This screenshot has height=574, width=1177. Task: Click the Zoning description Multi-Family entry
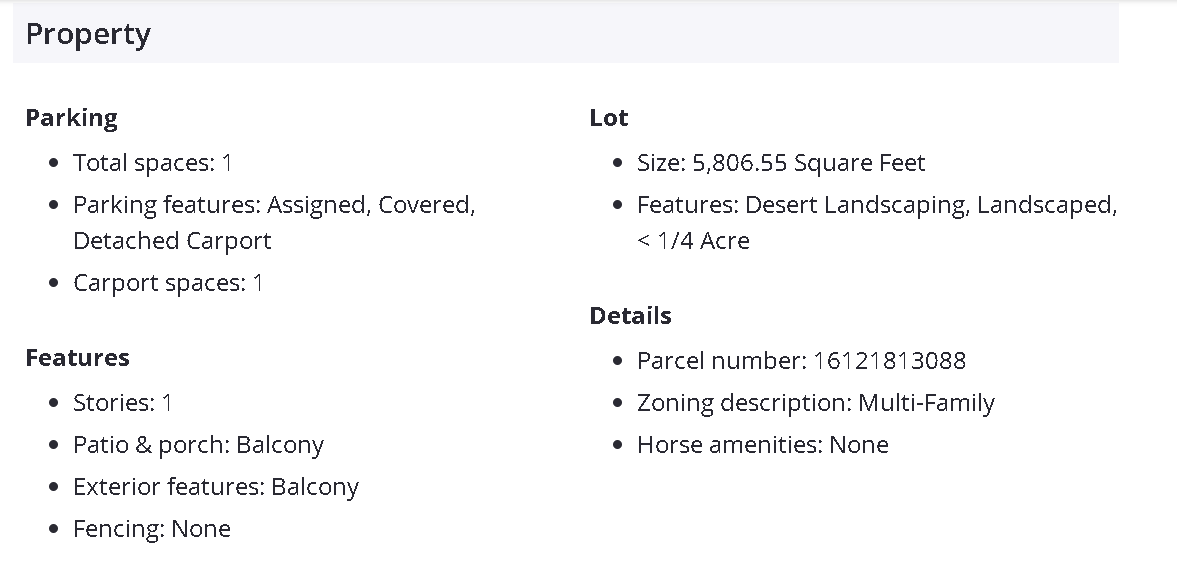click(x=815, y=403)
